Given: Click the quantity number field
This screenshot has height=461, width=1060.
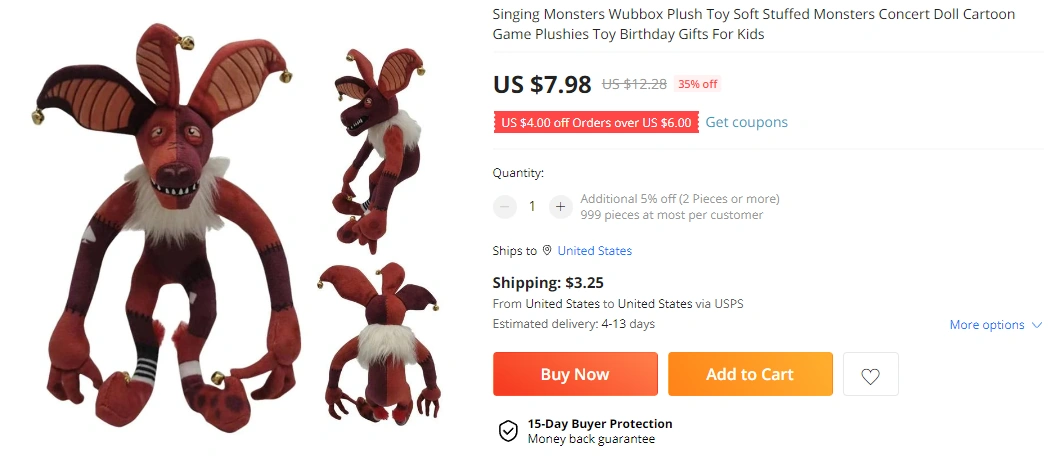Looking at the screenshot, I should click(x=532, y=207).
